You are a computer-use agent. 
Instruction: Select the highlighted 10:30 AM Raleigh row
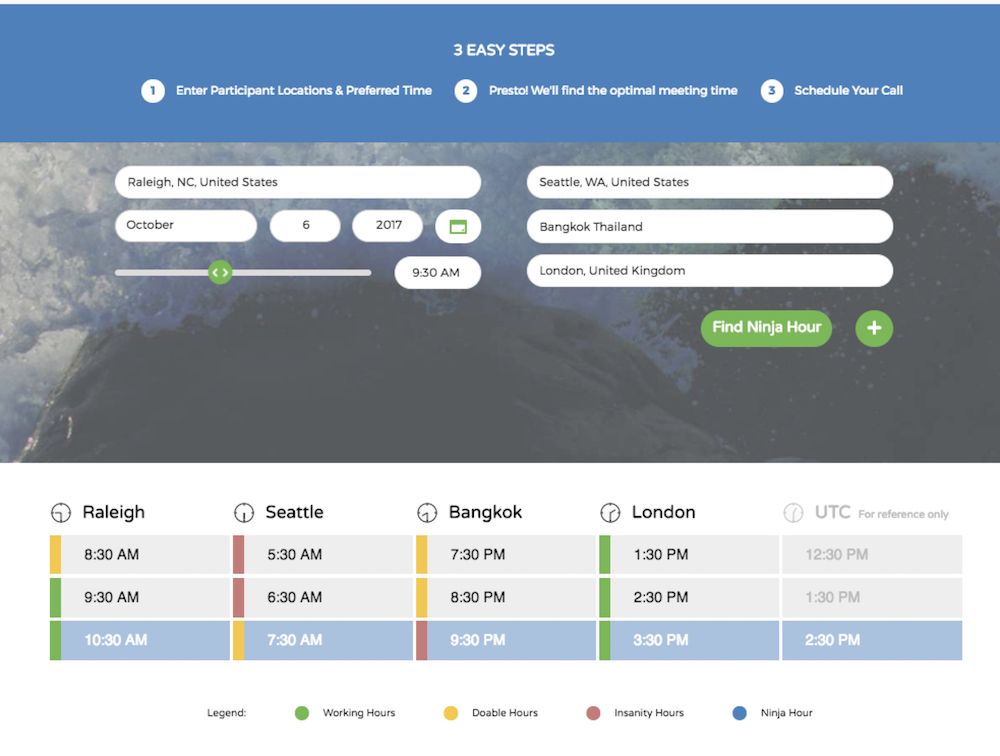point(140,640)
